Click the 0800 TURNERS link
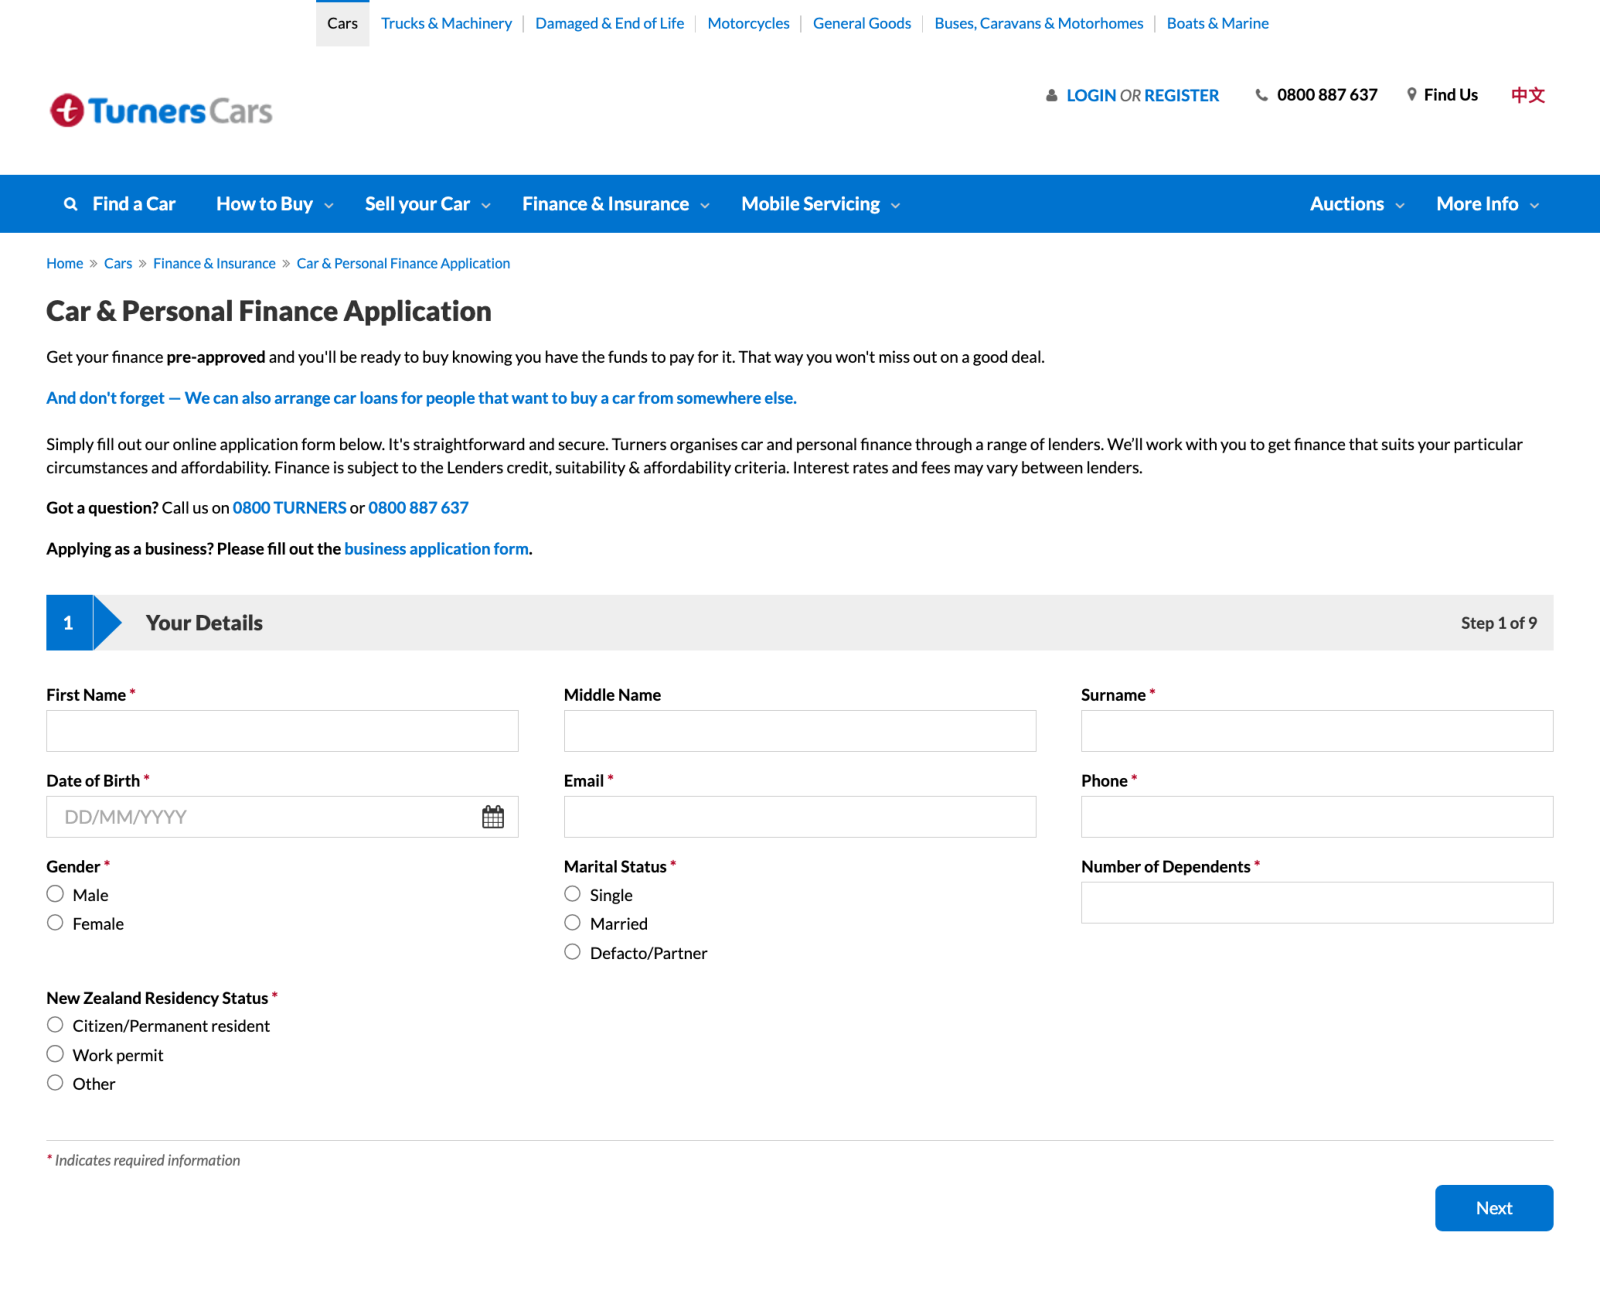Screen dimensions: 1600x1307 tap(290, 508)
